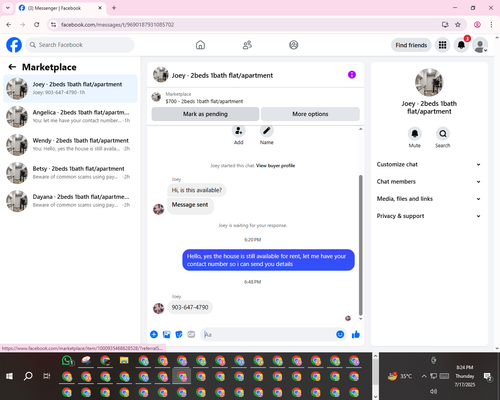Open the account profile menu
Viewport: 500px width, 400px height.
pos(480,45)
